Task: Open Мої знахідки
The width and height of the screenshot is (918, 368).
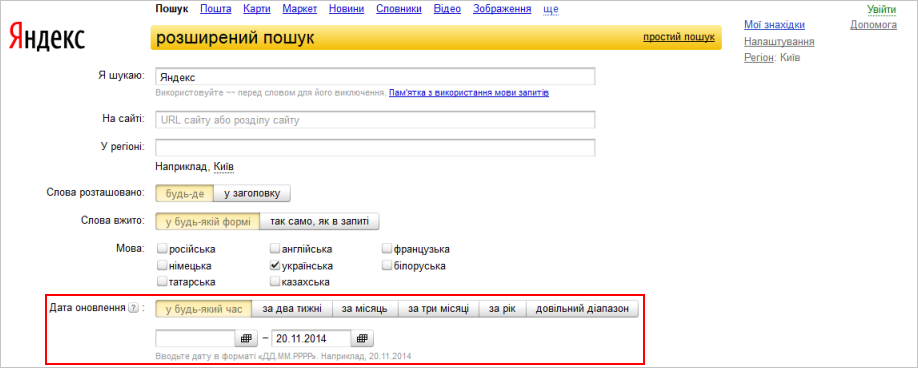Action: [x=774, y=25]
